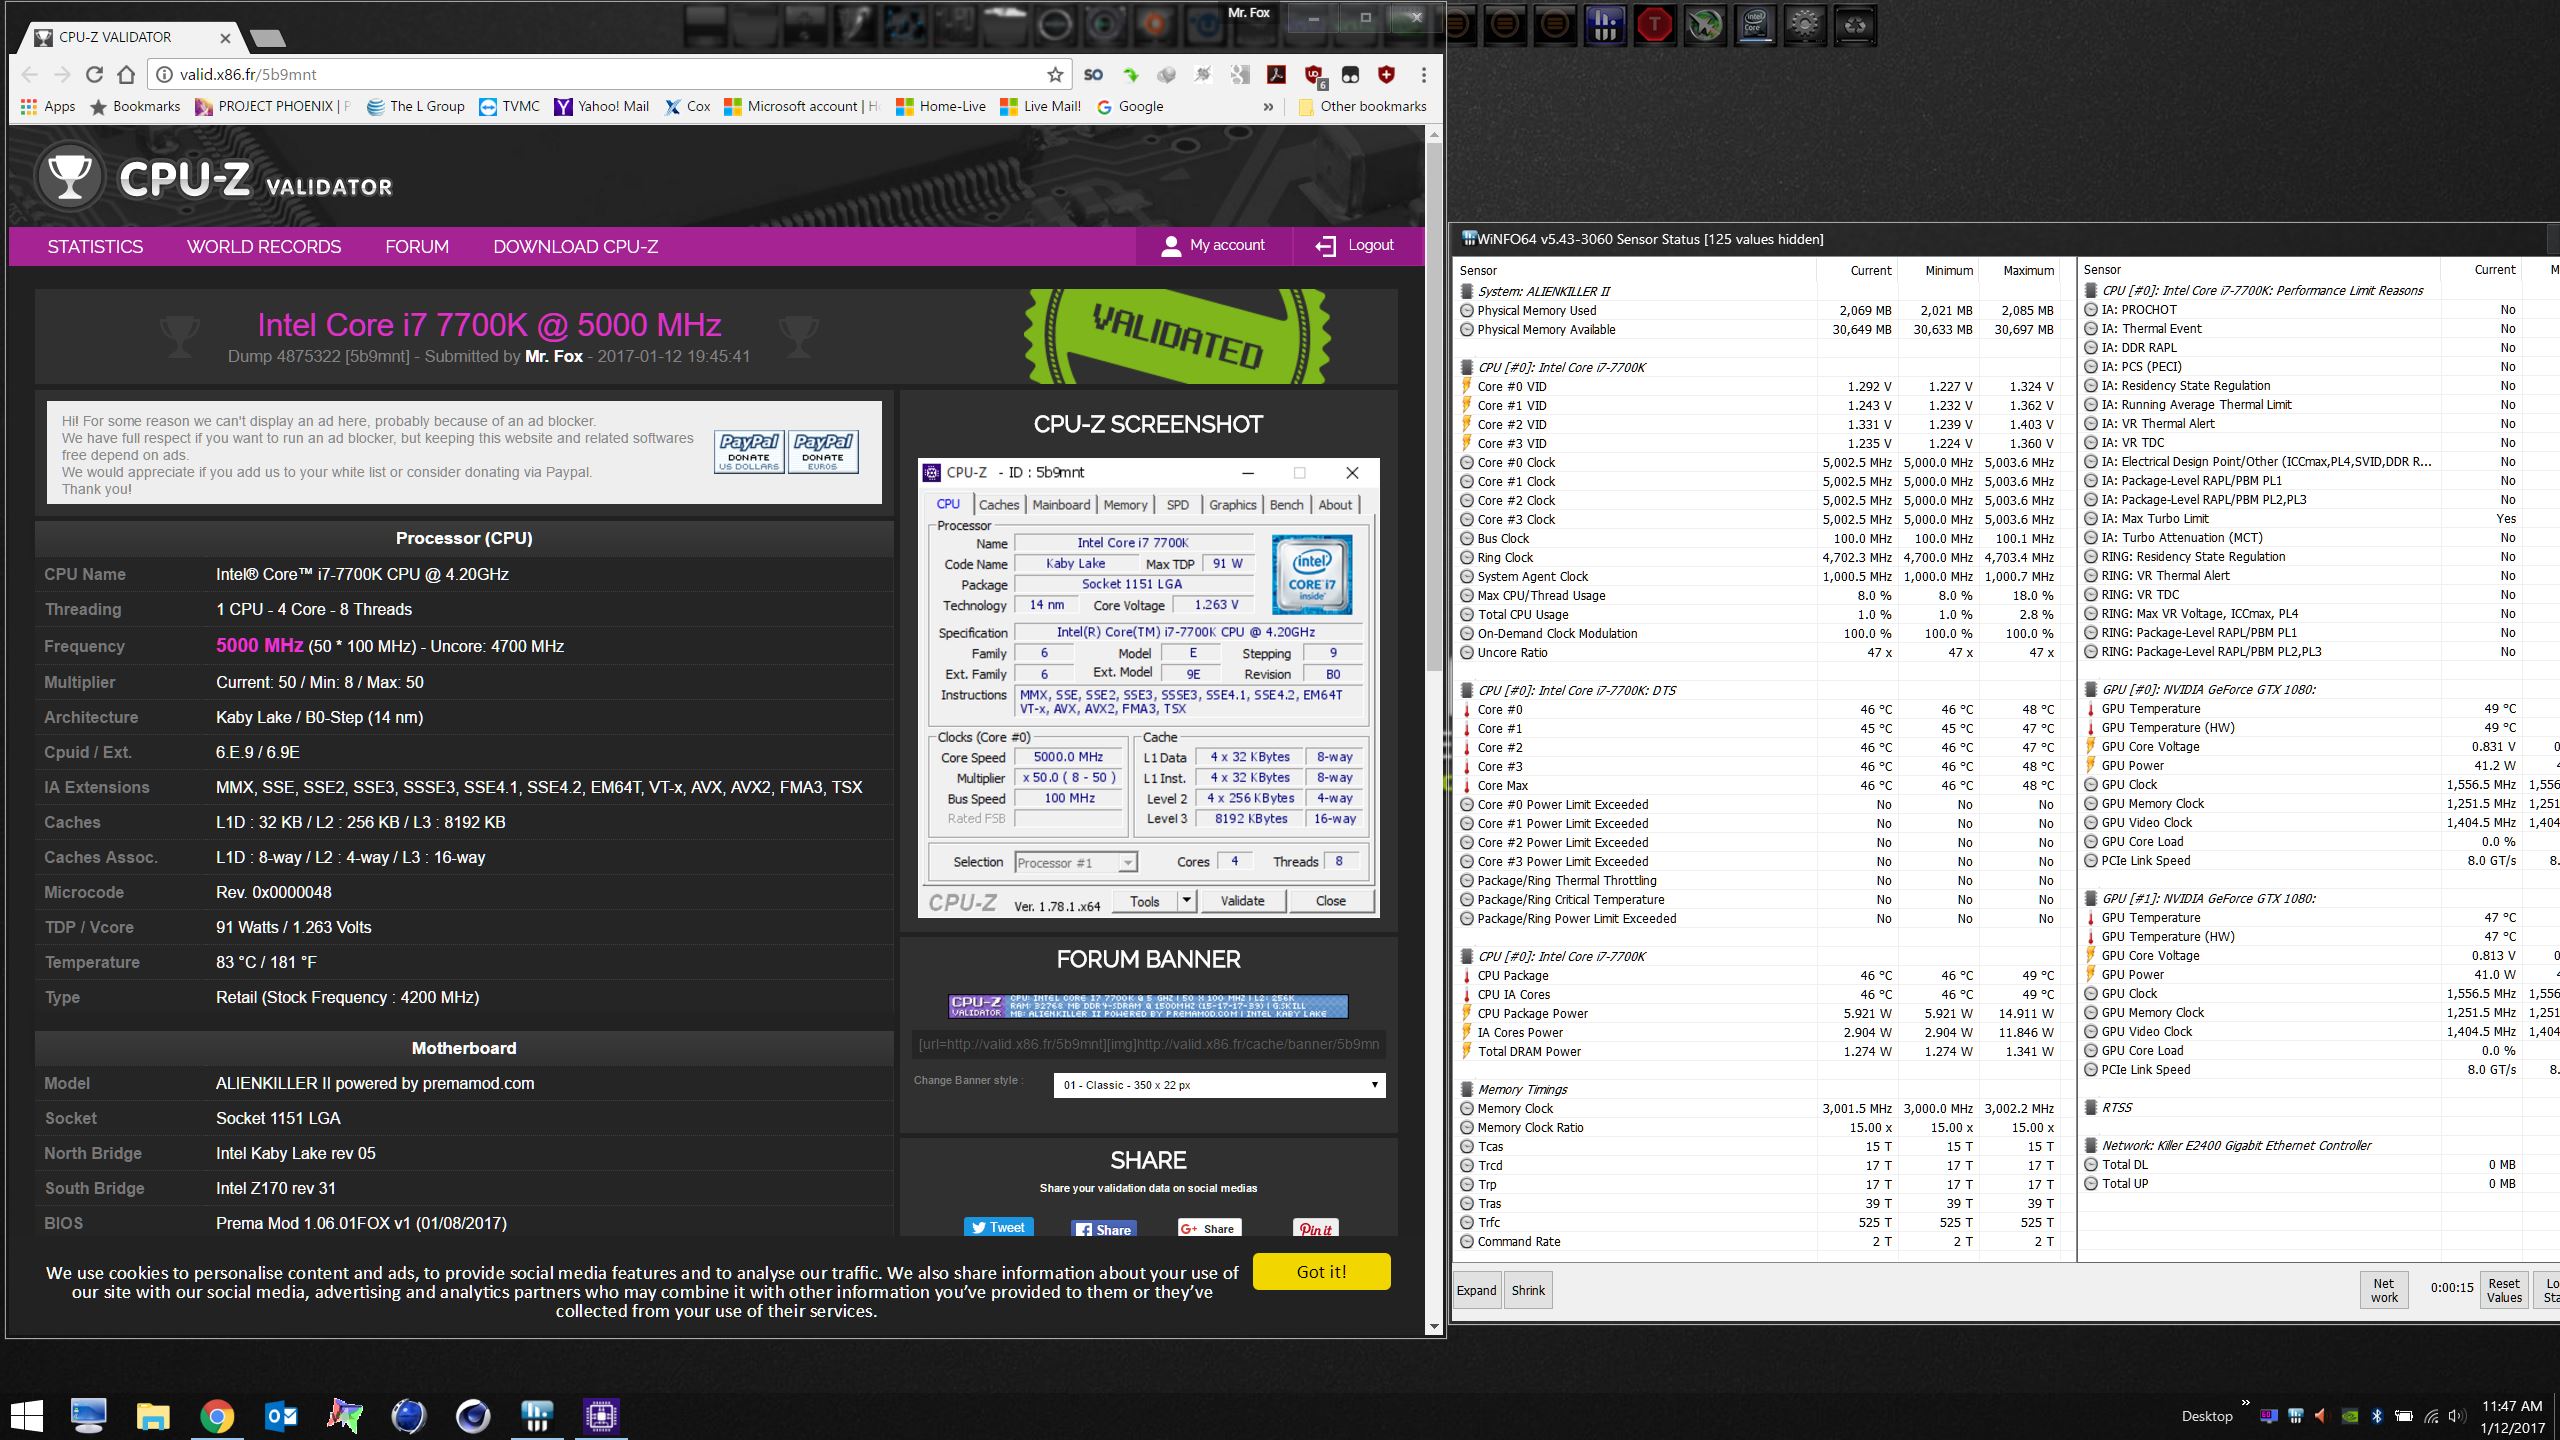Click Reset Values button in HWiNFO
2560x1440 pixels.
point(2504,1290)
